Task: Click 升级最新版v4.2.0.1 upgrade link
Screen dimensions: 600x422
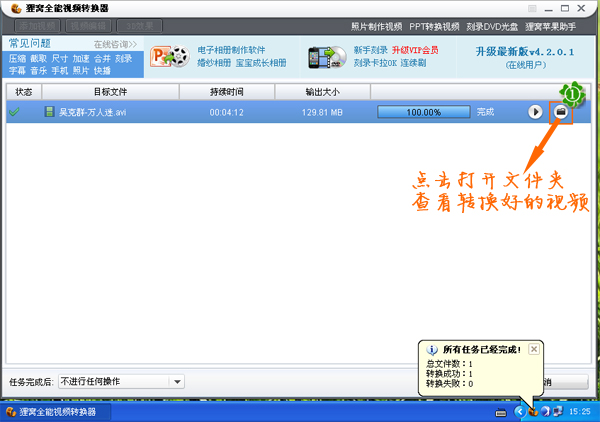Action: (525, 52)
